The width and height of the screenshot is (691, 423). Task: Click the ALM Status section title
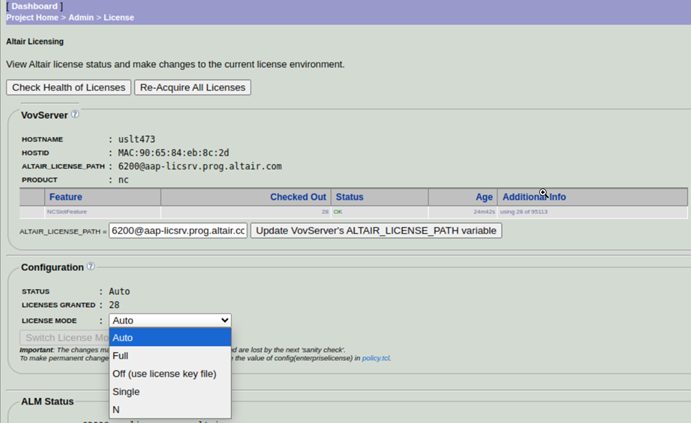pyautogui.click(x=48, y=401)
